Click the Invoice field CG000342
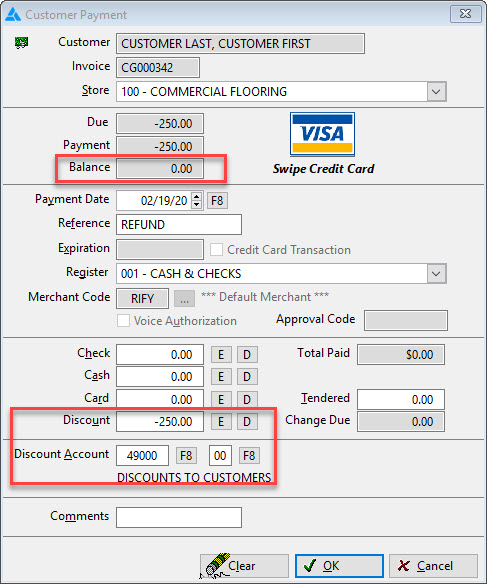 click(x=158, y=67)
